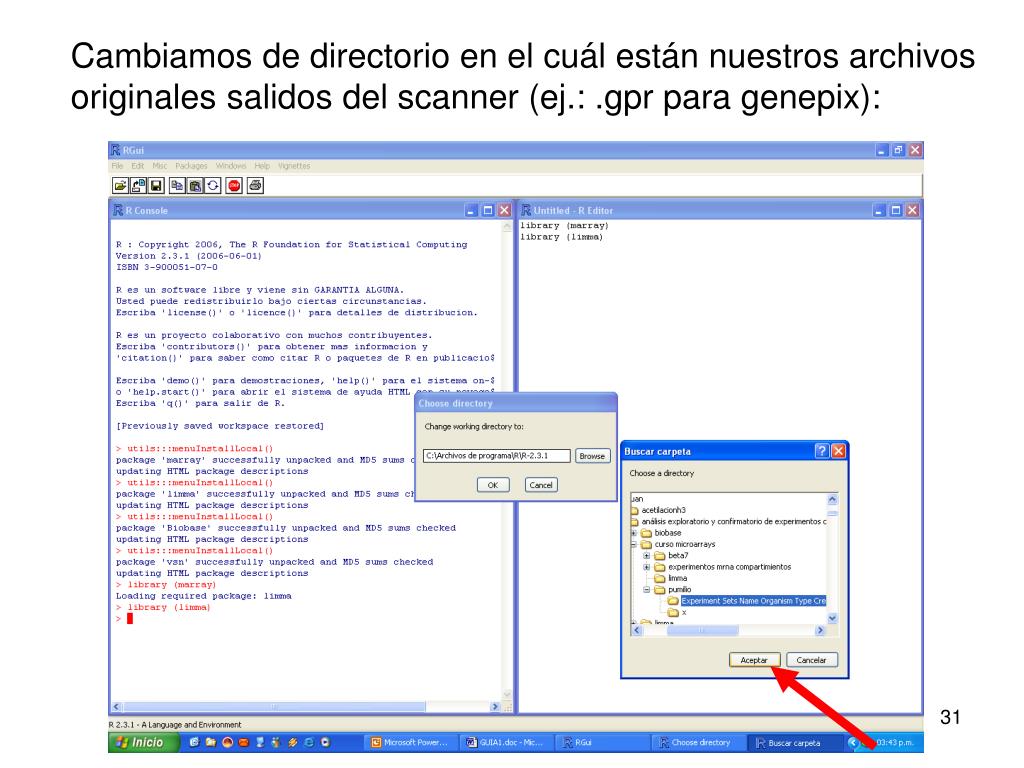Minimize the Untitled - R Editor window
This screenshot has height=768, width=1024.
coord(880,210)
